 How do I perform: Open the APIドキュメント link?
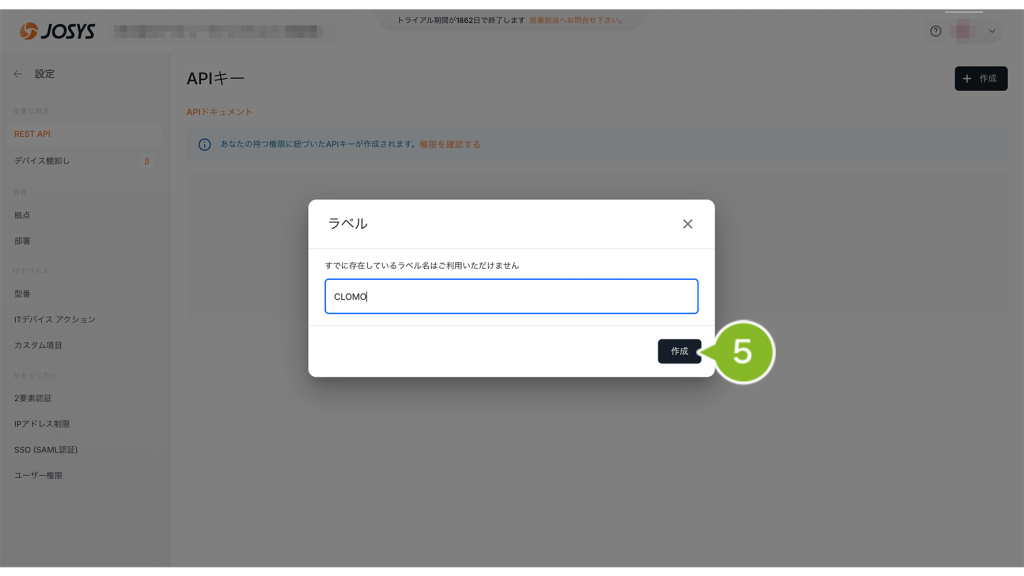(219, 112)
